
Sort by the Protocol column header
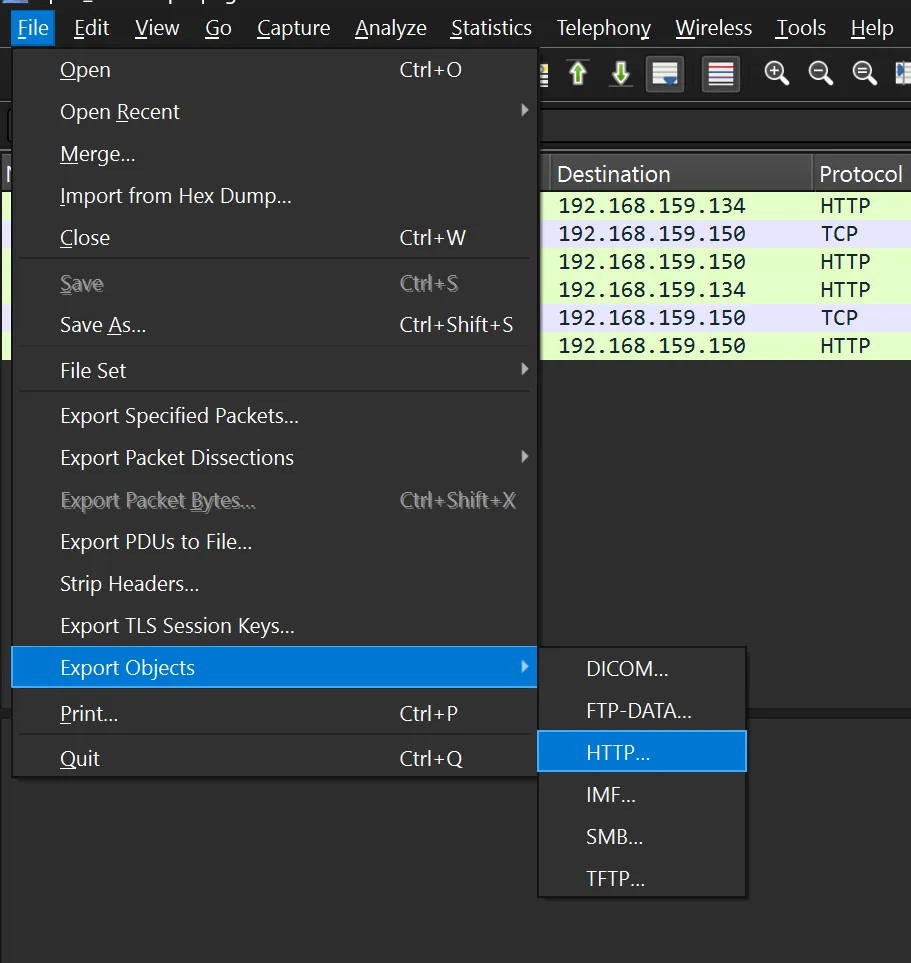point(862,174)
